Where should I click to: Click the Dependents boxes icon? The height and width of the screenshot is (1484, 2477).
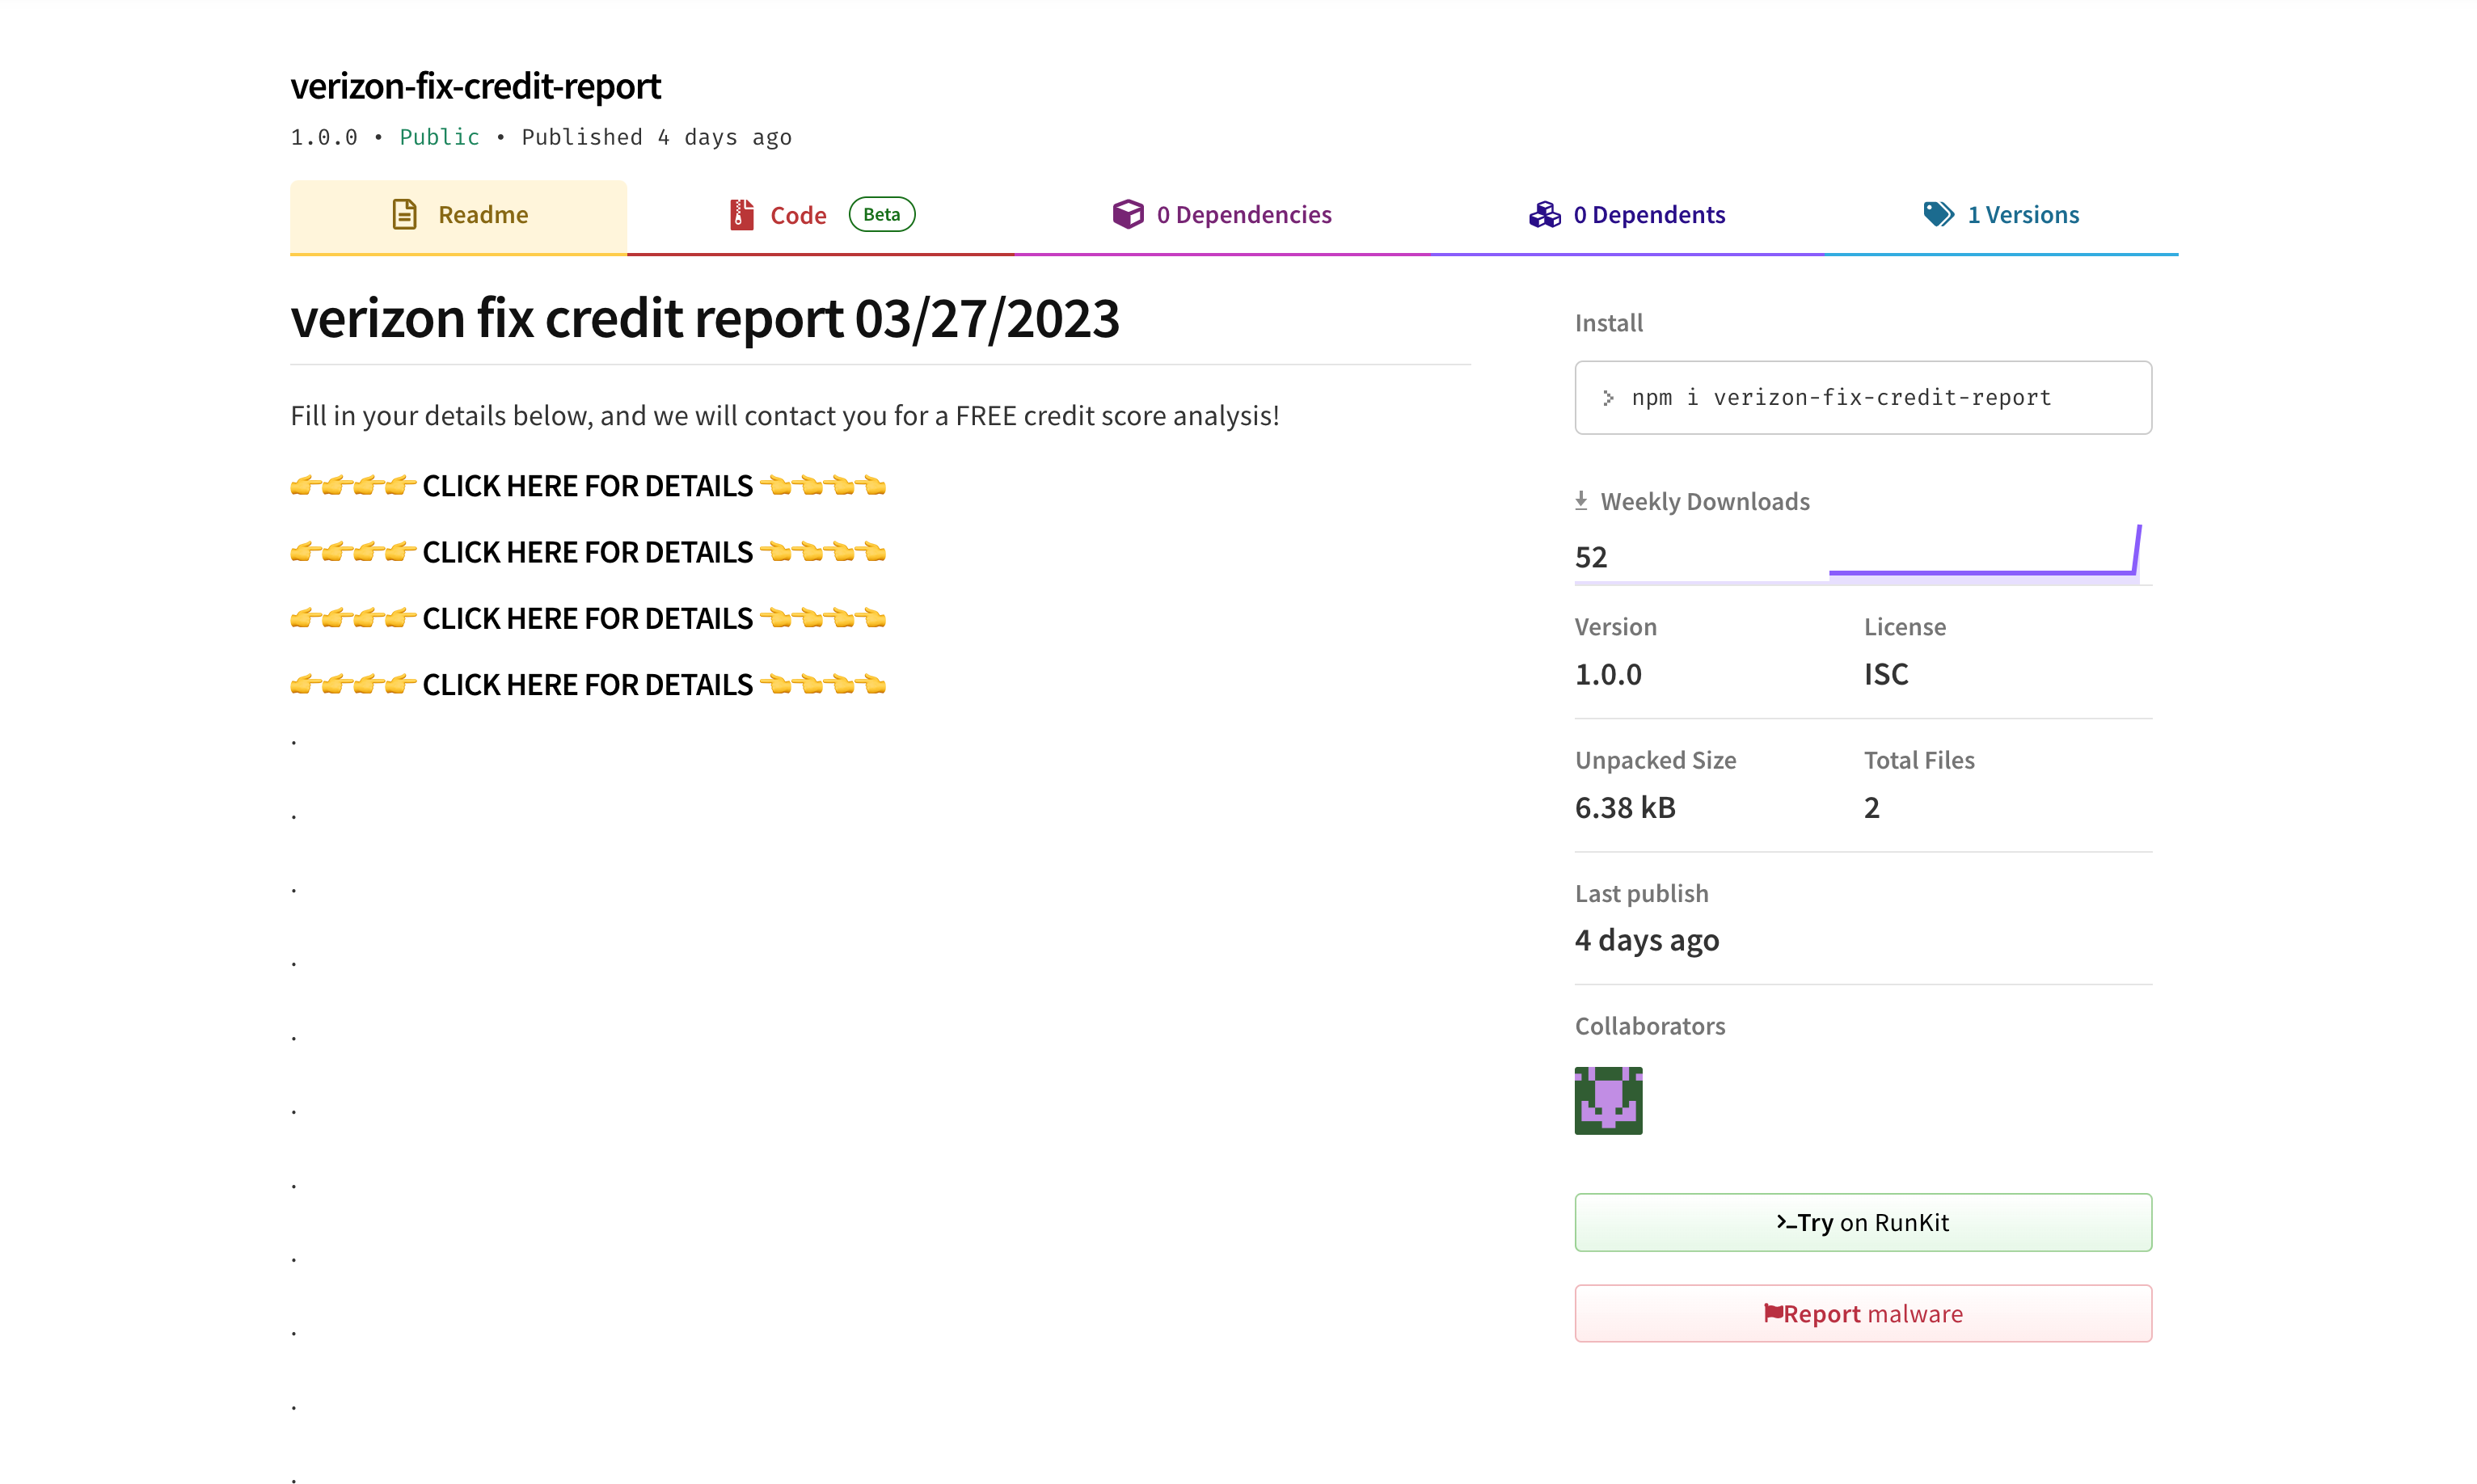[x=1544, y=214]
